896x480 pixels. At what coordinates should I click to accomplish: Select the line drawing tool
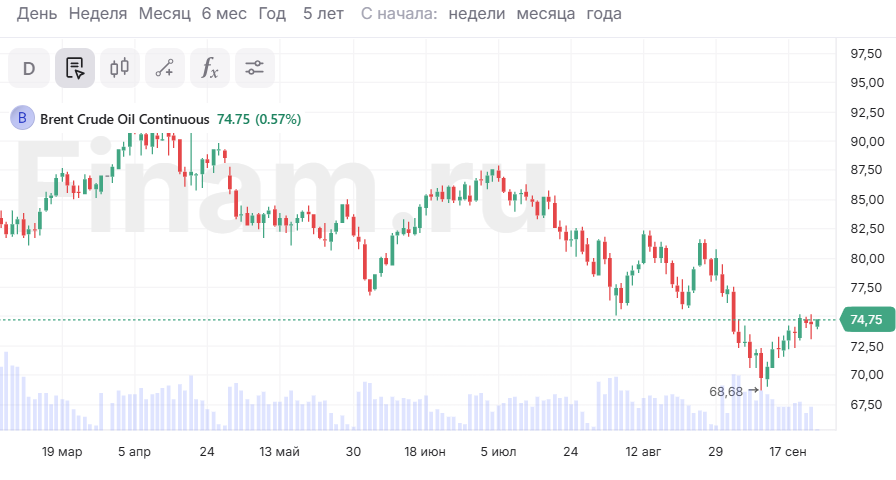[x=165, y=68]
